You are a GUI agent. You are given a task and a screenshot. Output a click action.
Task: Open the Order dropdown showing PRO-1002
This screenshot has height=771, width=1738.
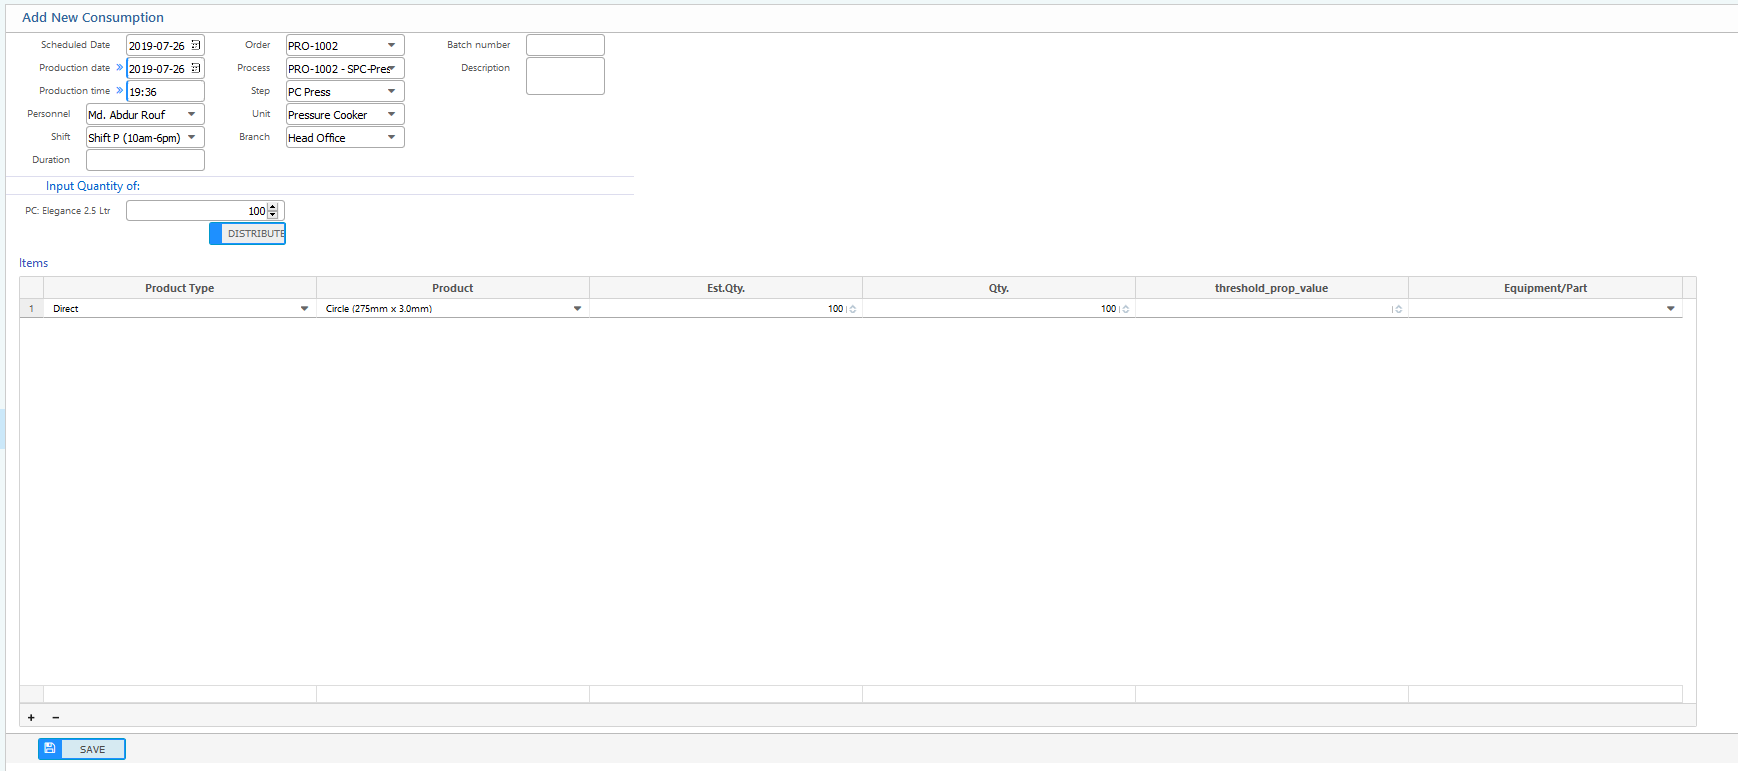click(x=391, y=45)
